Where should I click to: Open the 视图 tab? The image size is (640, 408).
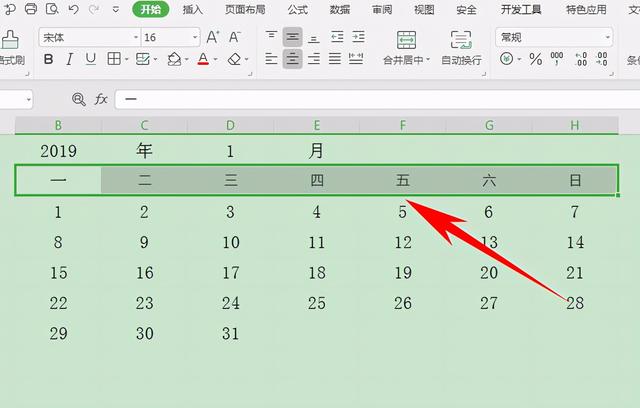424,9
